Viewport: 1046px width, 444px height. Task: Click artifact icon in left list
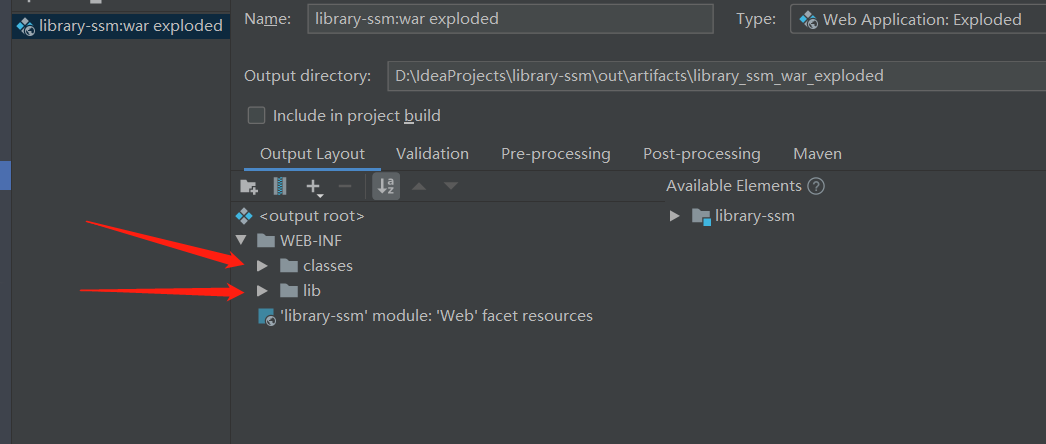pyautogui.click(x=26, y=27)
